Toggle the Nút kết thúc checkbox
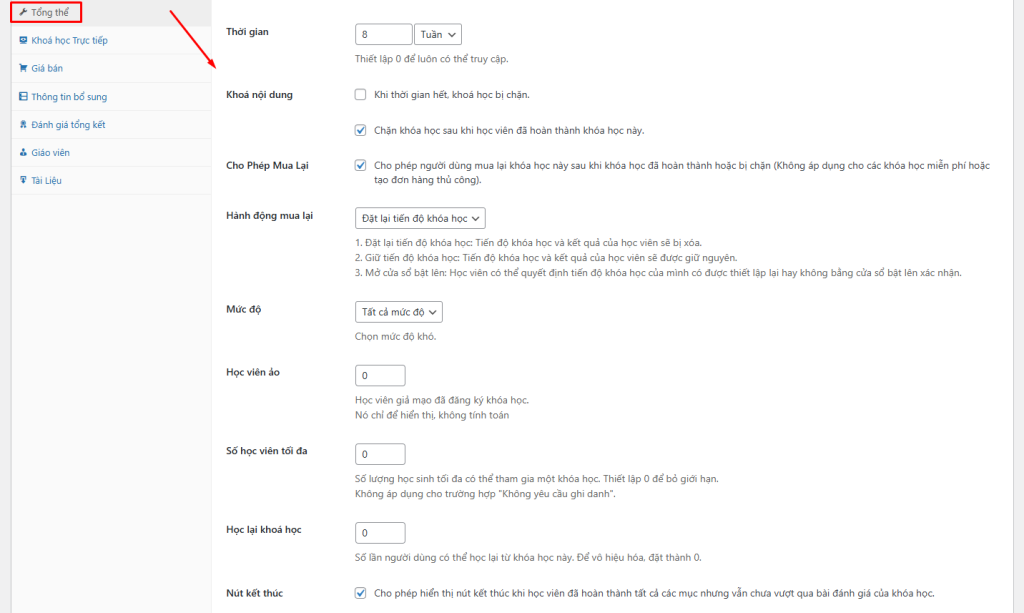This screenshot has height=613, width=1024. pyautogui.click(x=361, y=593)
